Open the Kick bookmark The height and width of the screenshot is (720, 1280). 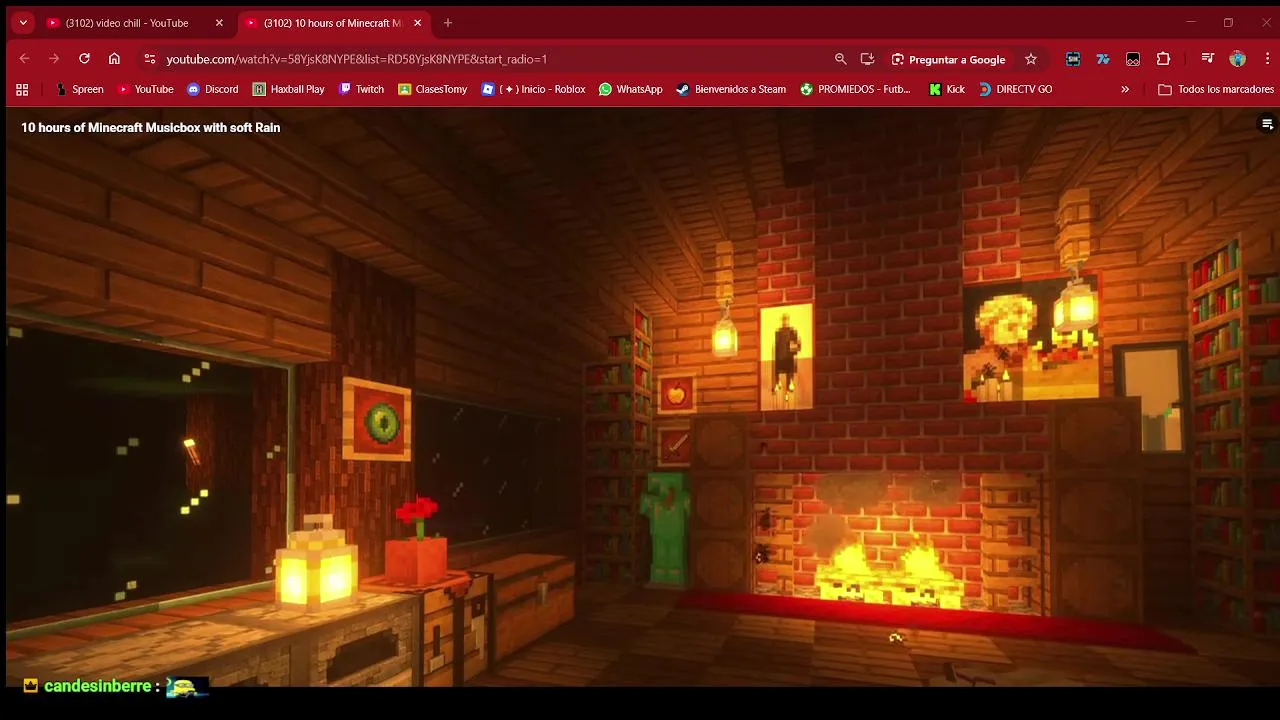[x=947, y=89]
